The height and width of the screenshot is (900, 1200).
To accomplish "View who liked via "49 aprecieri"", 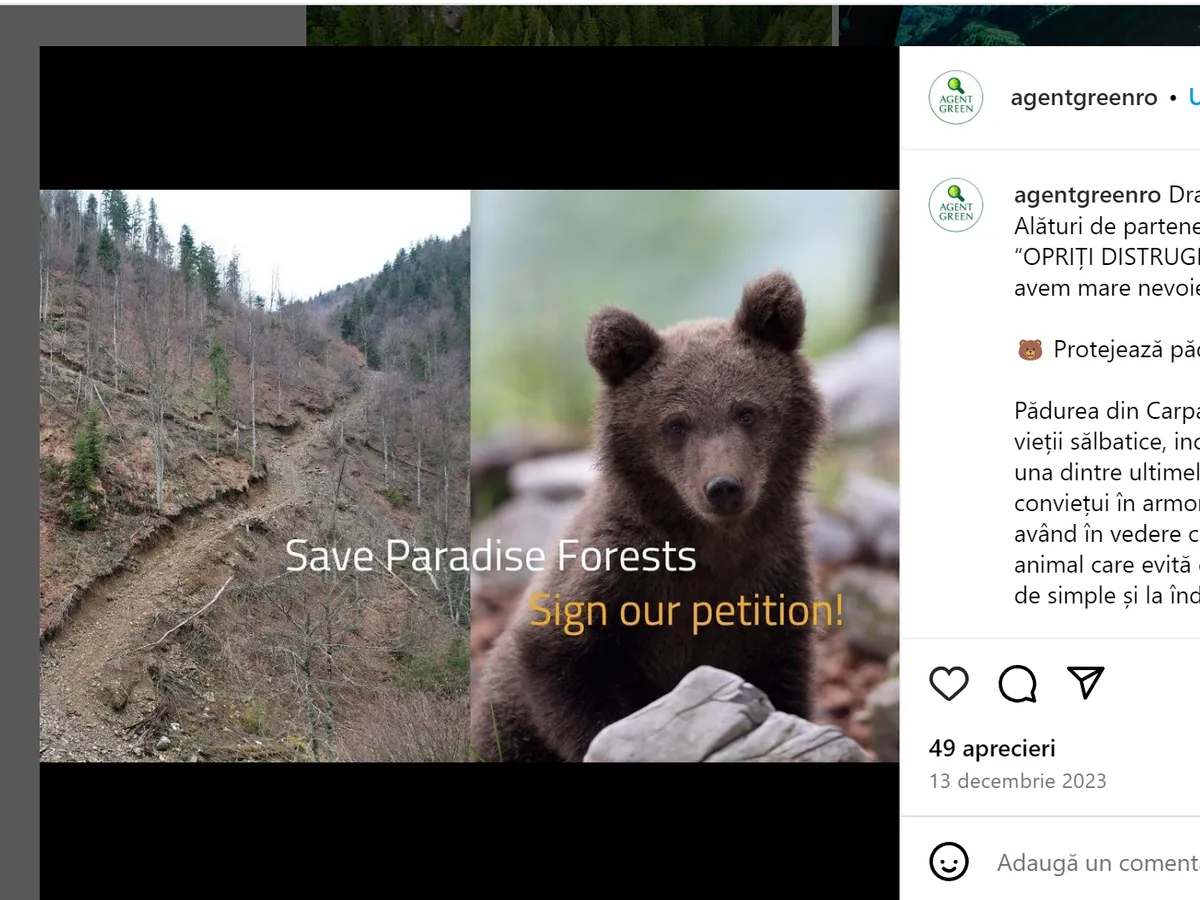I will pos(991,748).
